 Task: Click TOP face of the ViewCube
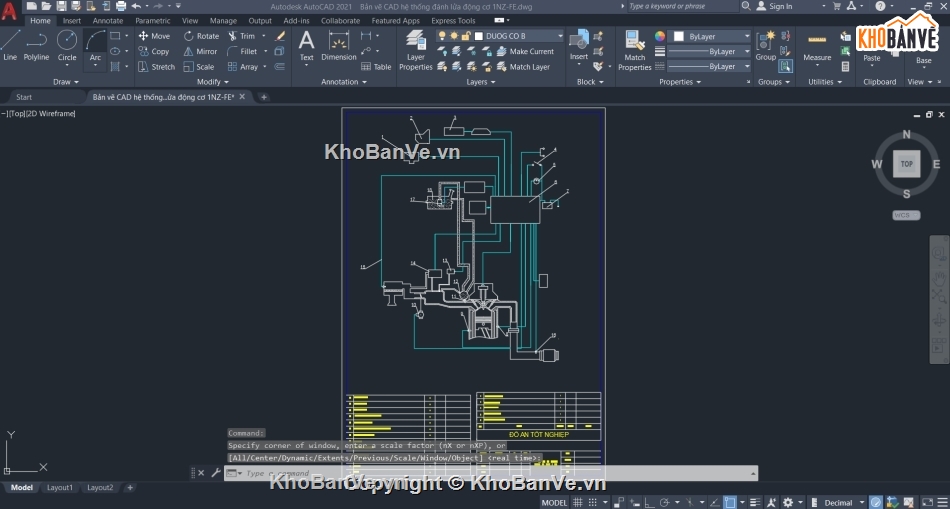tap(906, 164)
